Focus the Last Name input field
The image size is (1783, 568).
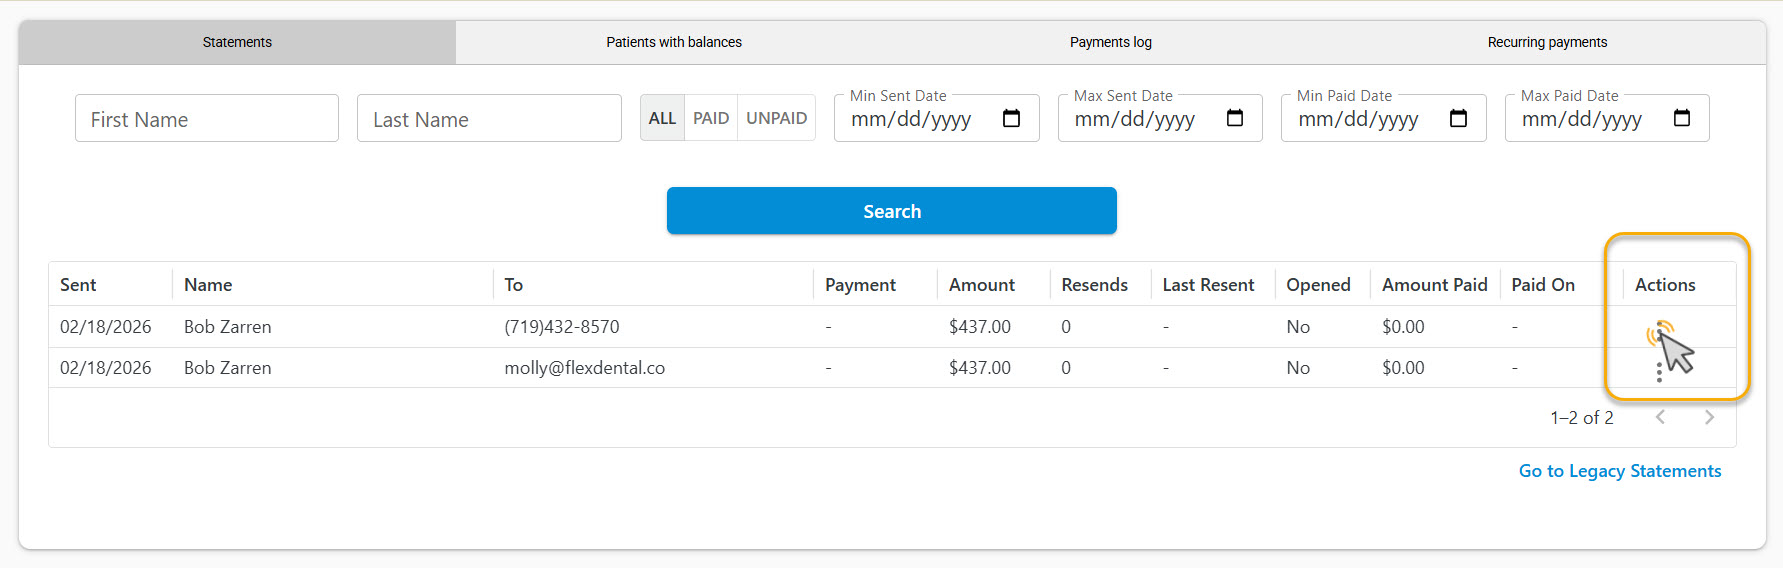(489, 118)
